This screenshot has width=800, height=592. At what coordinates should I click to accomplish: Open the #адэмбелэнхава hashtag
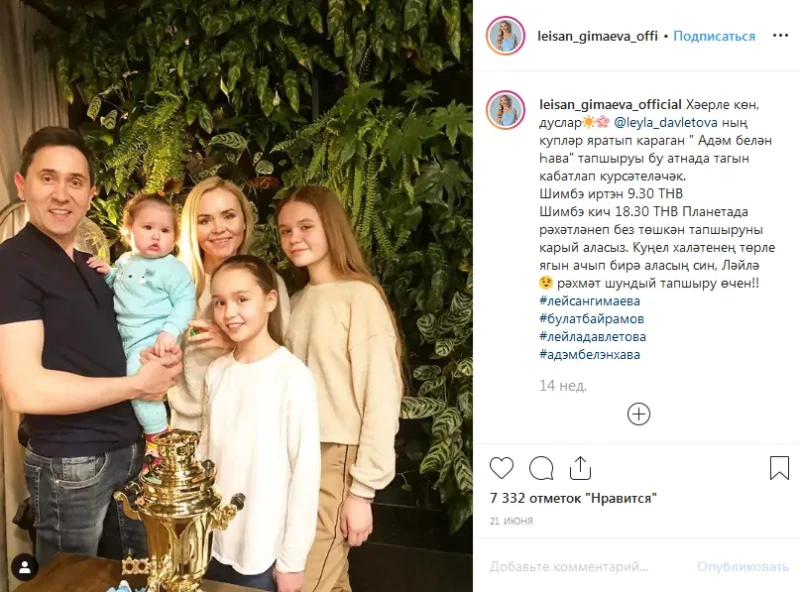[x=589, y=355]
